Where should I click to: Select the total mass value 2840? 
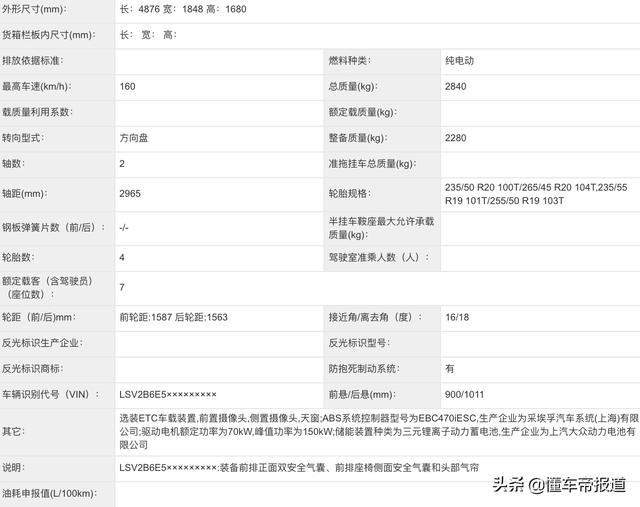tap(456, 86)
